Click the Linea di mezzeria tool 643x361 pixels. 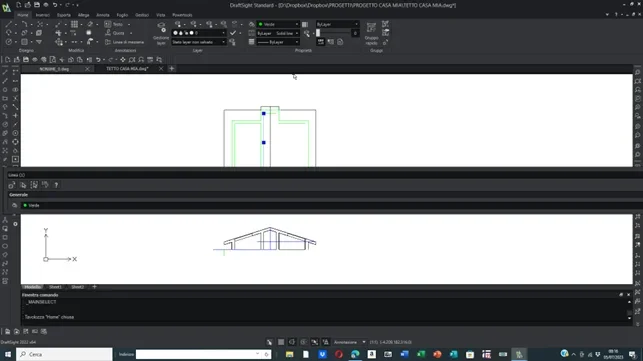(124, 42)
